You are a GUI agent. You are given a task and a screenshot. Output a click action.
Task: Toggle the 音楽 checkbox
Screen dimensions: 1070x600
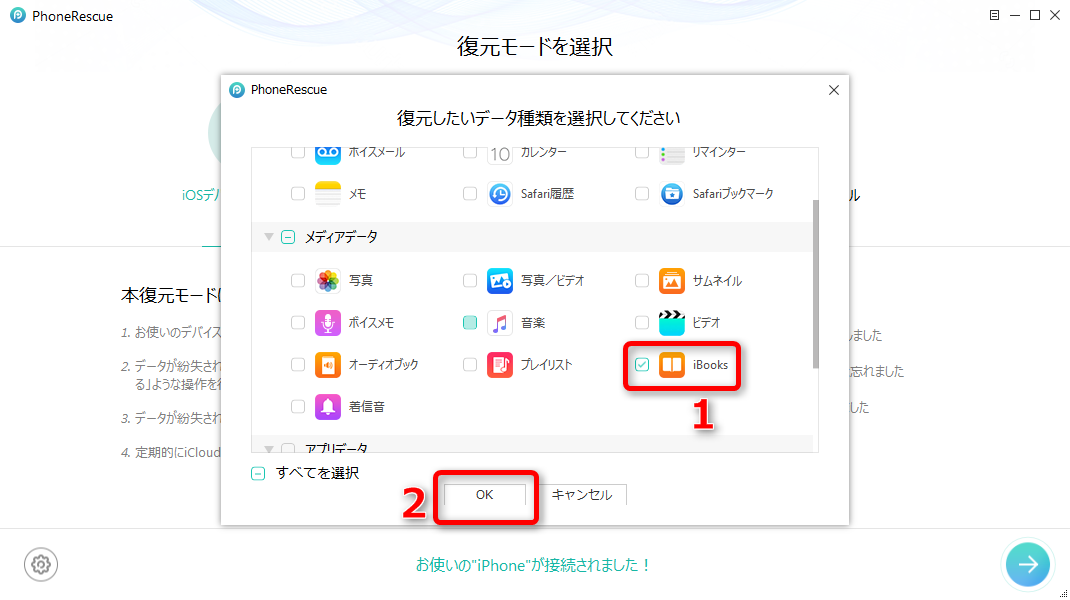point(469,323)
